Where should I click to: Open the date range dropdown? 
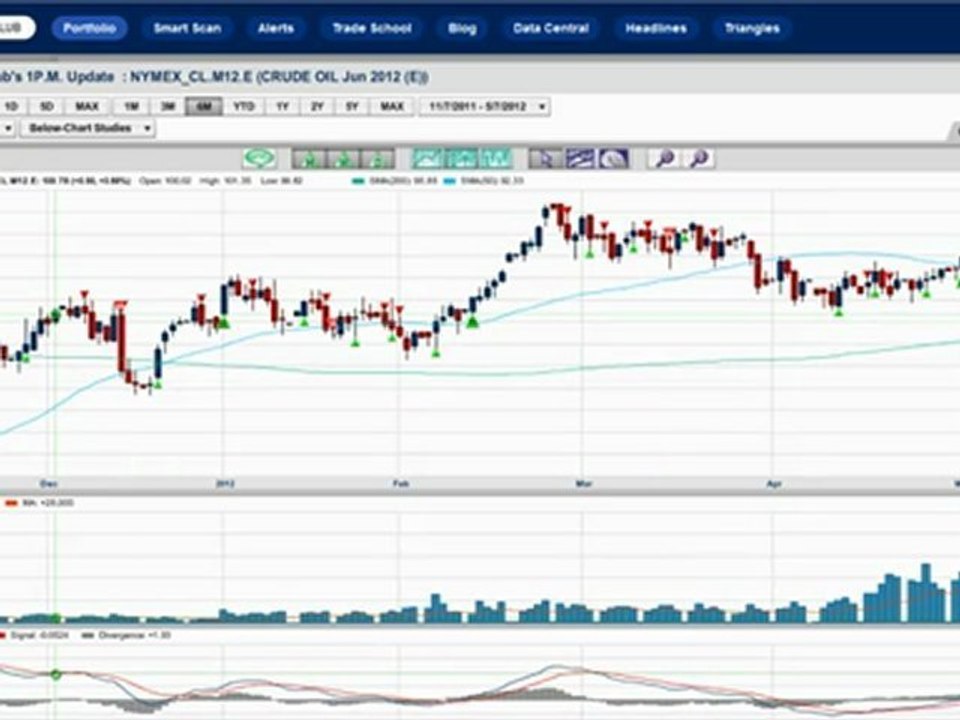pyautogui.click(x=484, y=107)
